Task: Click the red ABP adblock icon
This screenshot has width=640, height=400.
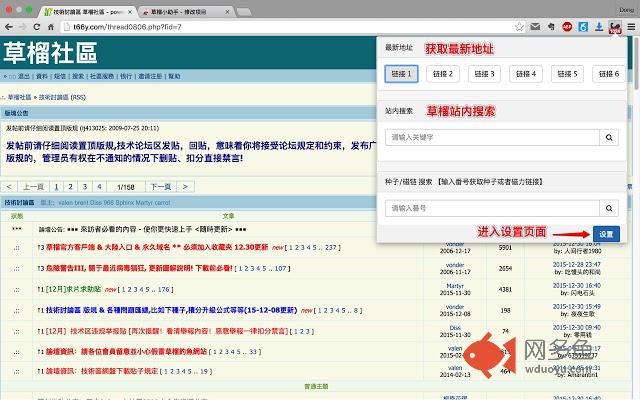Action: coord(567,27)
